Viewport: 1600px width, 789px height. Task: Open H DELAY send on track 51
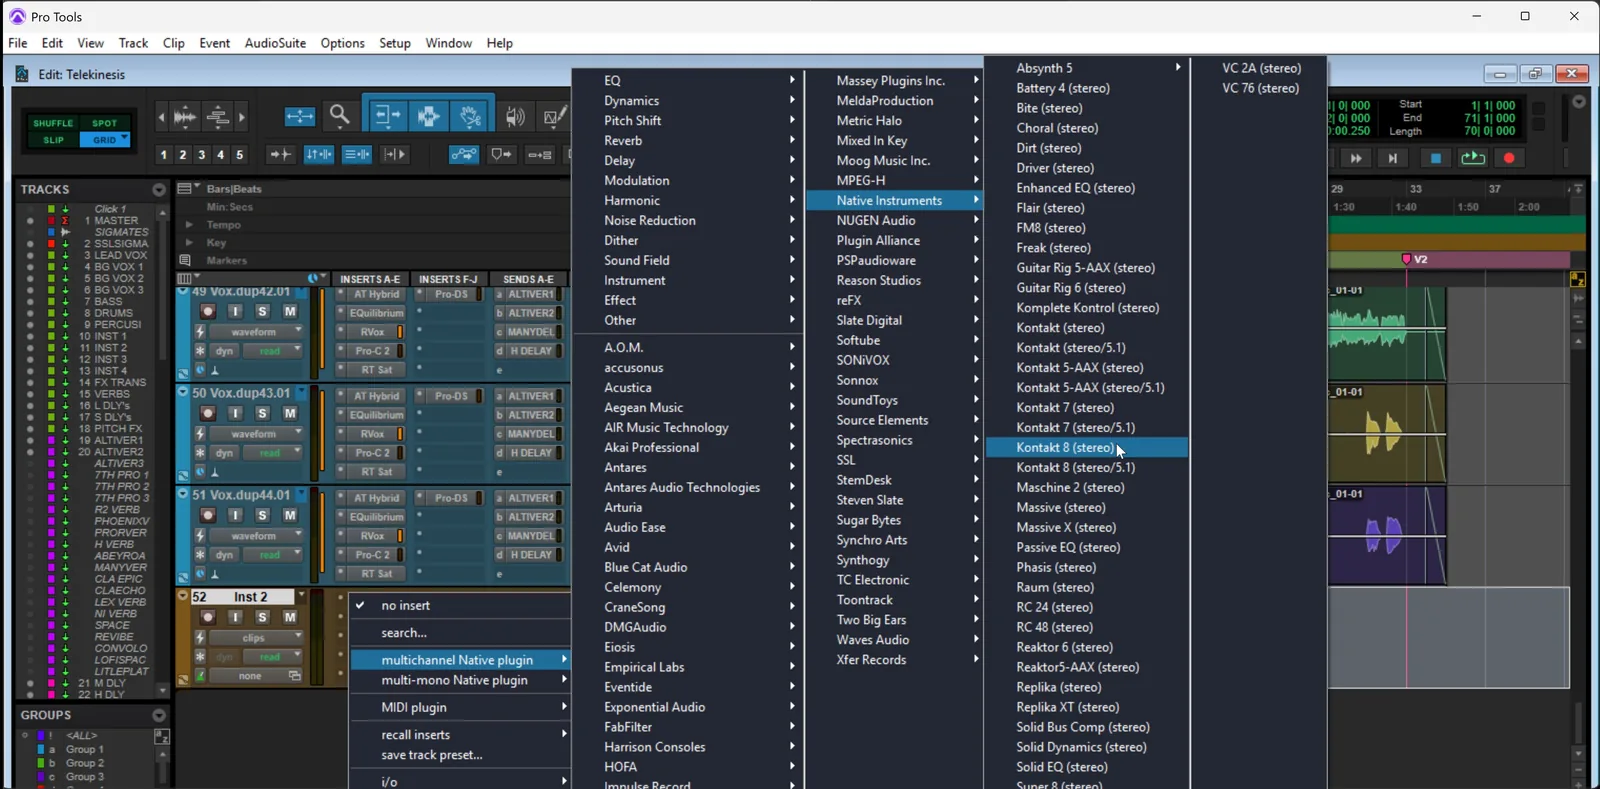528,555
